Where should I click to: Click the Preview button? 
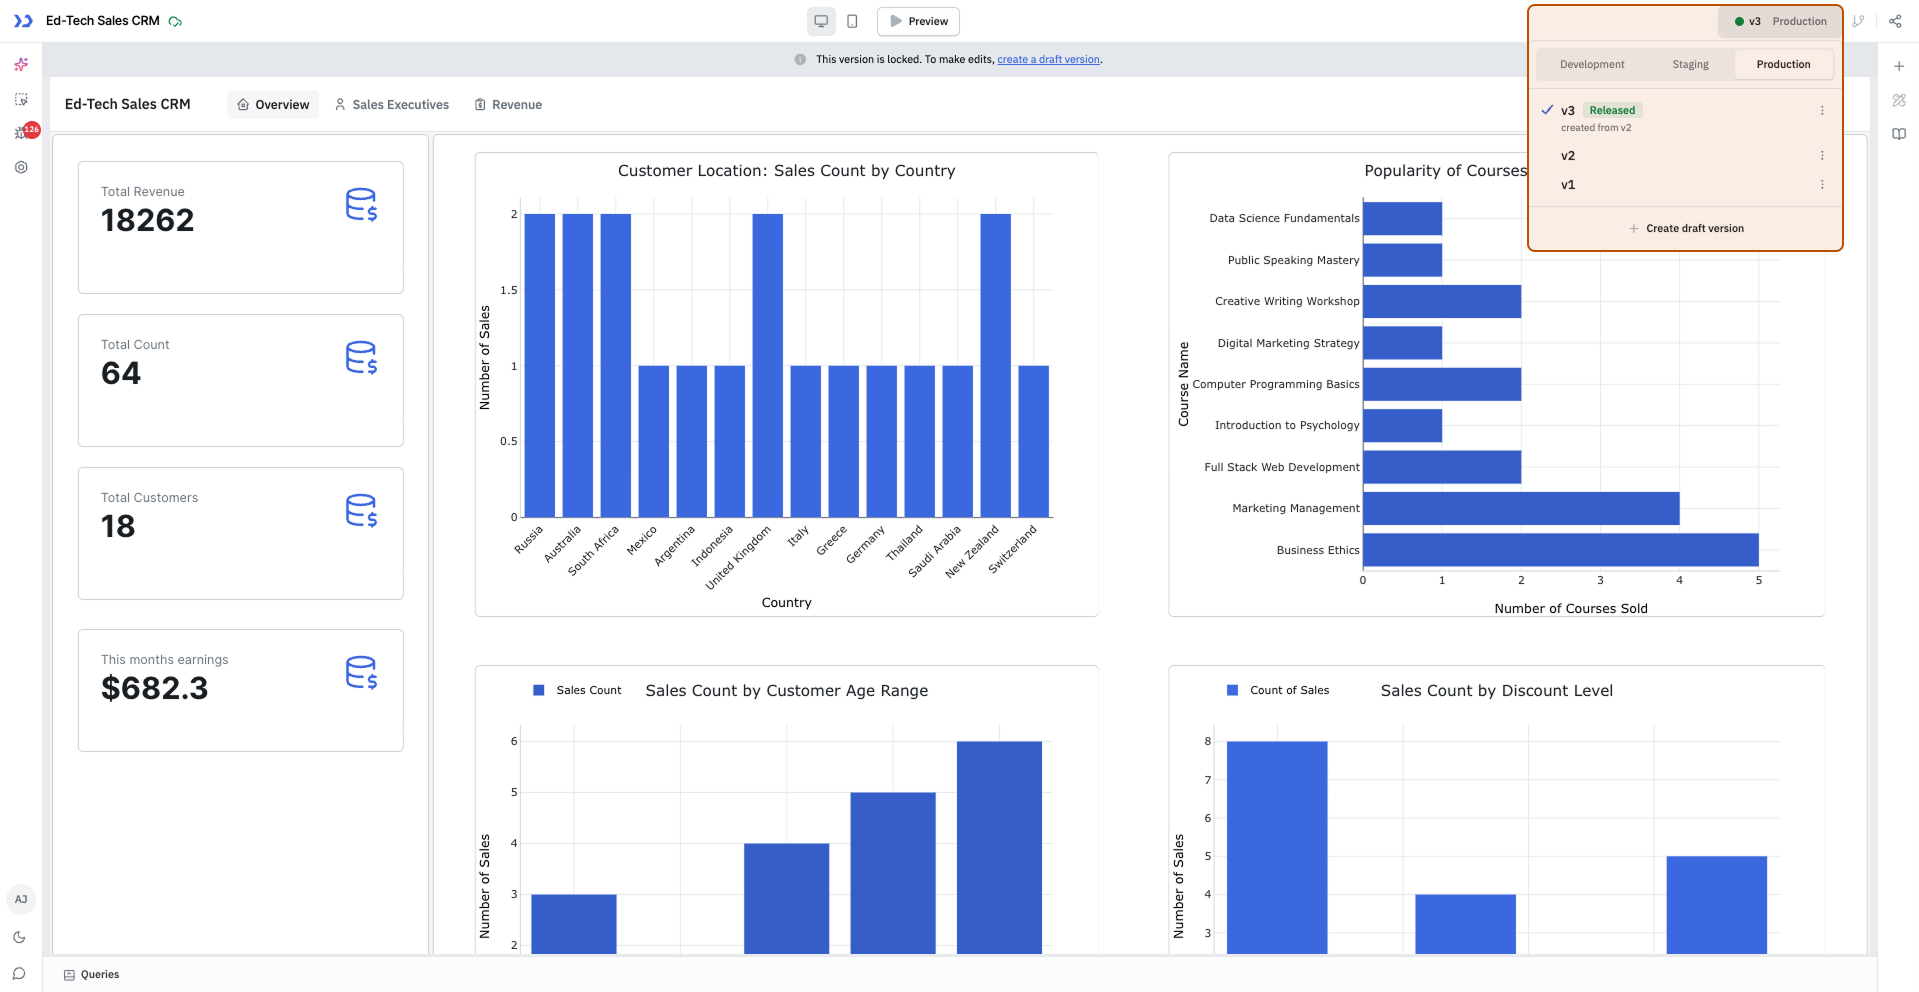(x=918, y=21)
